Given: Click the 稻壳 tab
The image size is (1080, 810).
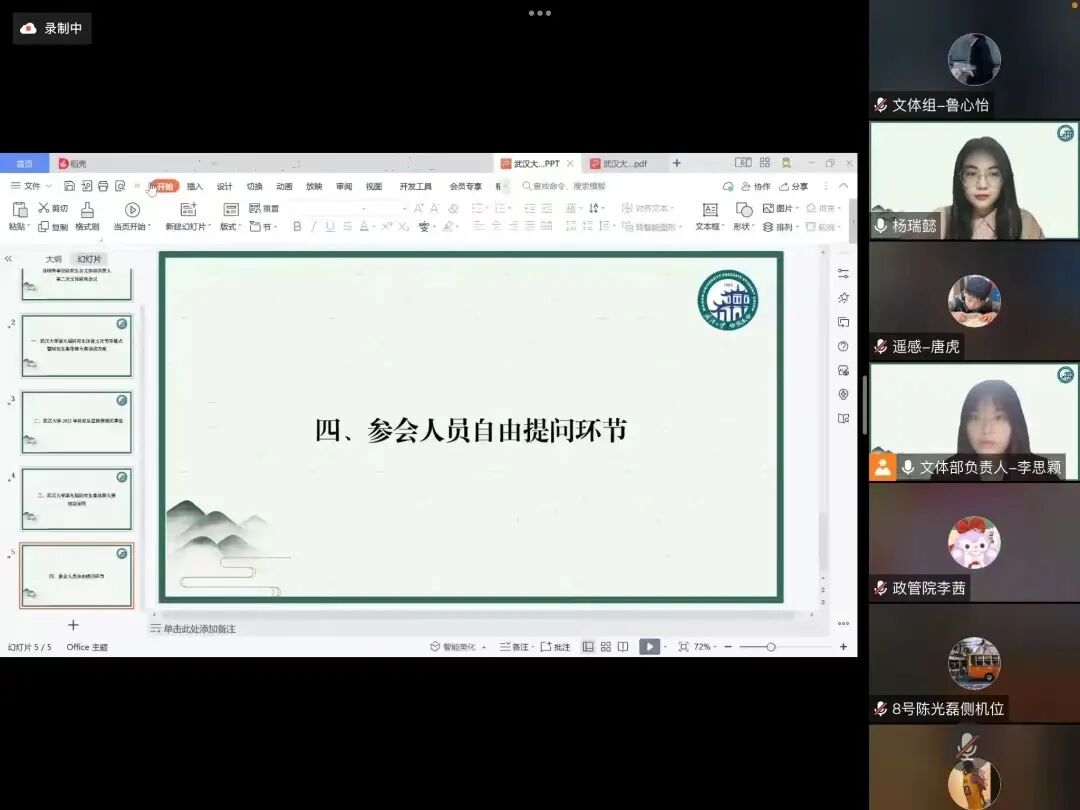Looking at the screenshot, I should click(72, 163).
